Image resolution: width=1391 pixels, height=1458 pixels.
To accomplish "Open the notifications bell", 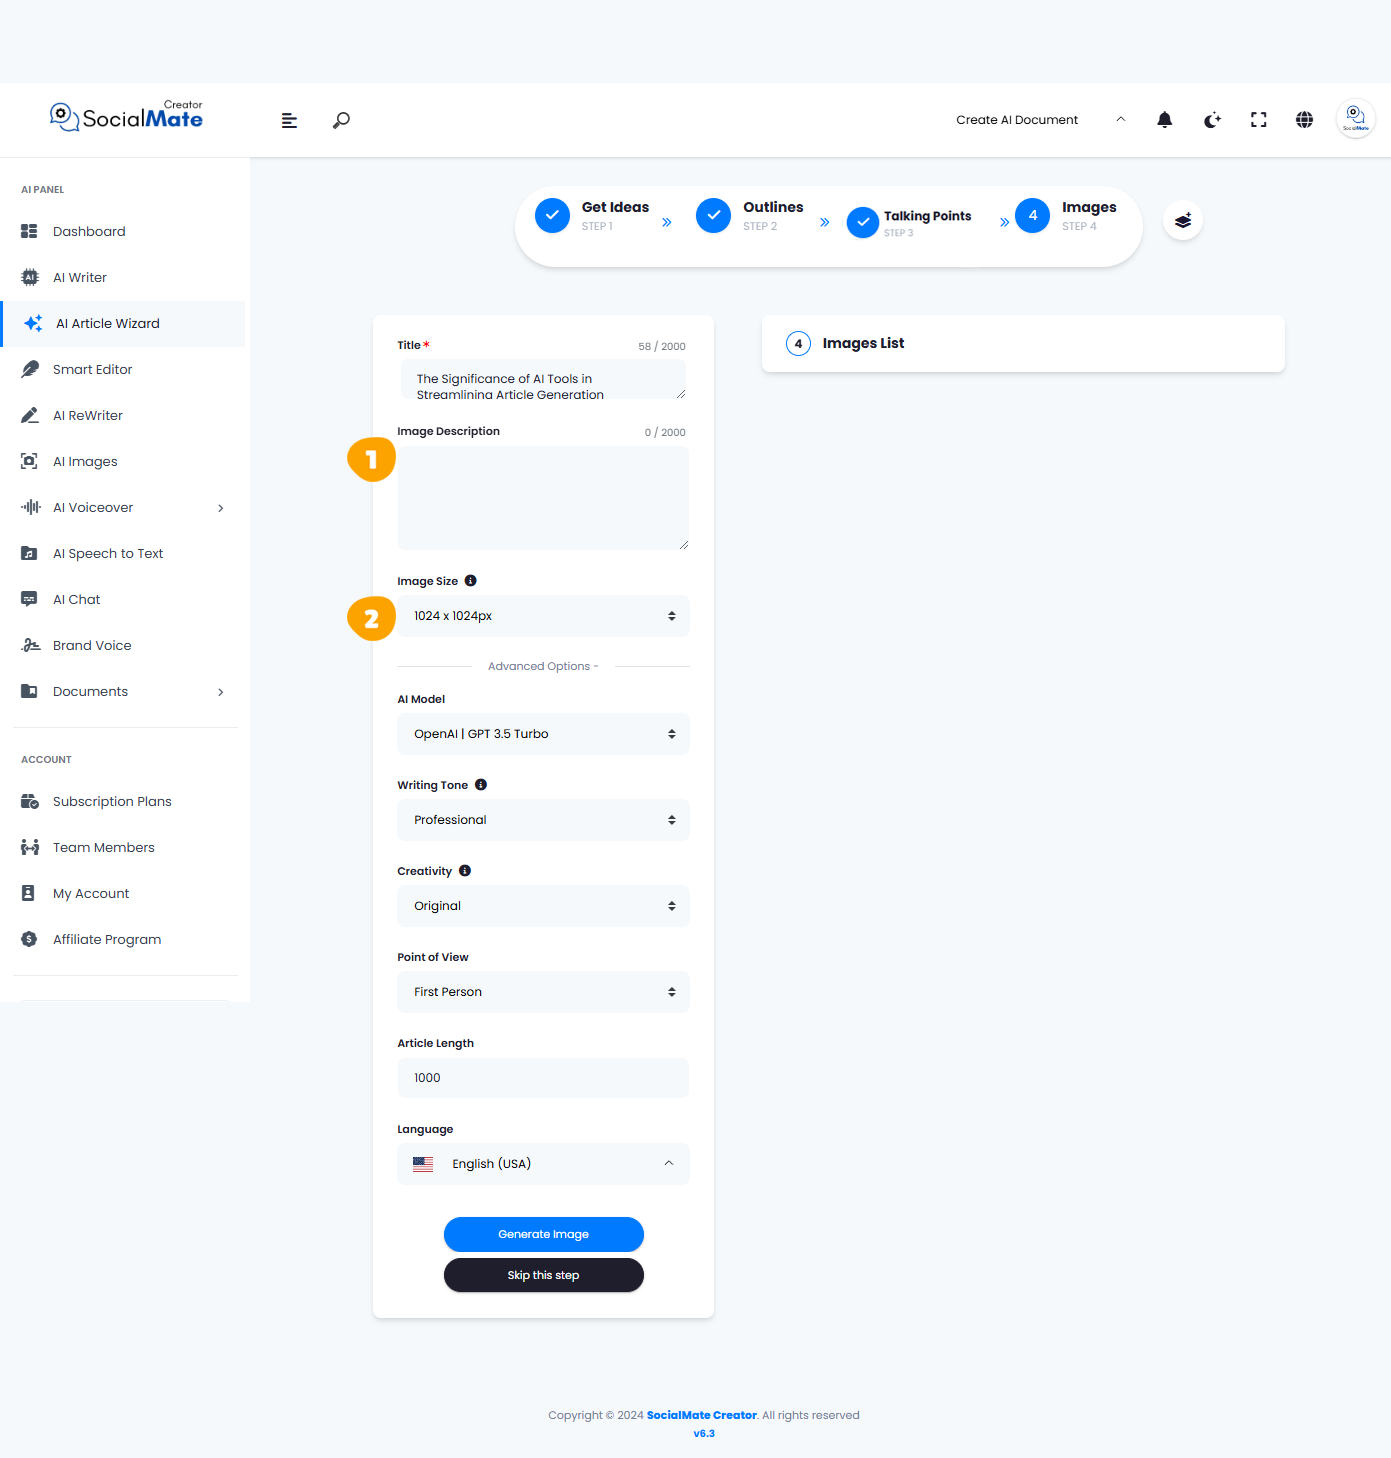I will [x=1164, y=120].
